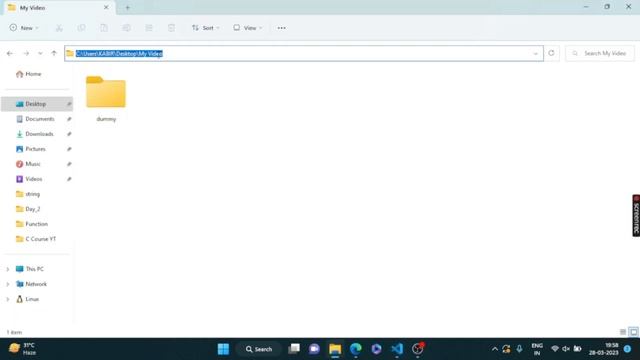Open Pictures in the sidebar
The height and width of the screenshot is (360, 640).
tap(37, 149)
